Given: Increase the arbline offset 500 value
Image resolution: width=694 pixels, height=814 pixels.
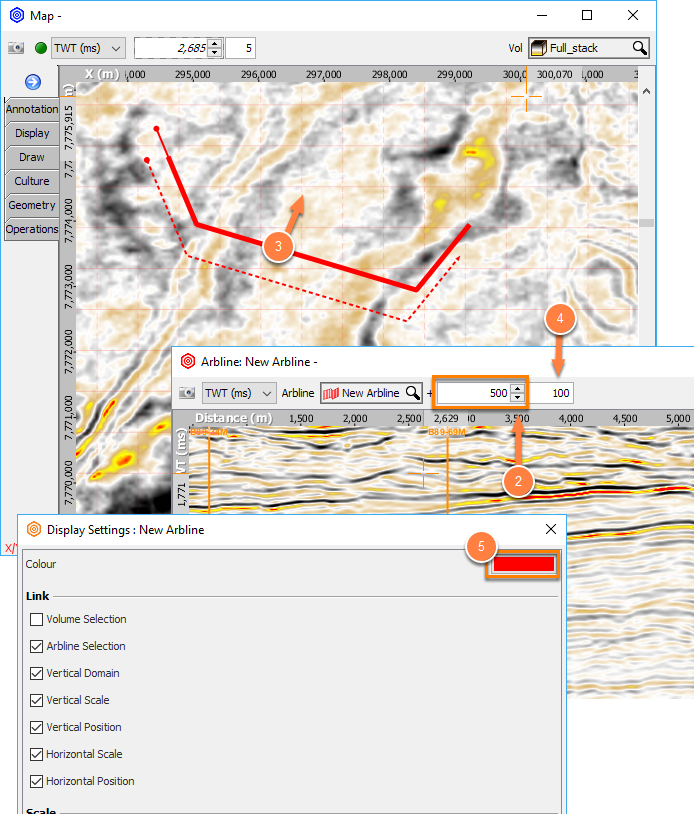Looking at the screenshot, I should click(x=518, y=388).
